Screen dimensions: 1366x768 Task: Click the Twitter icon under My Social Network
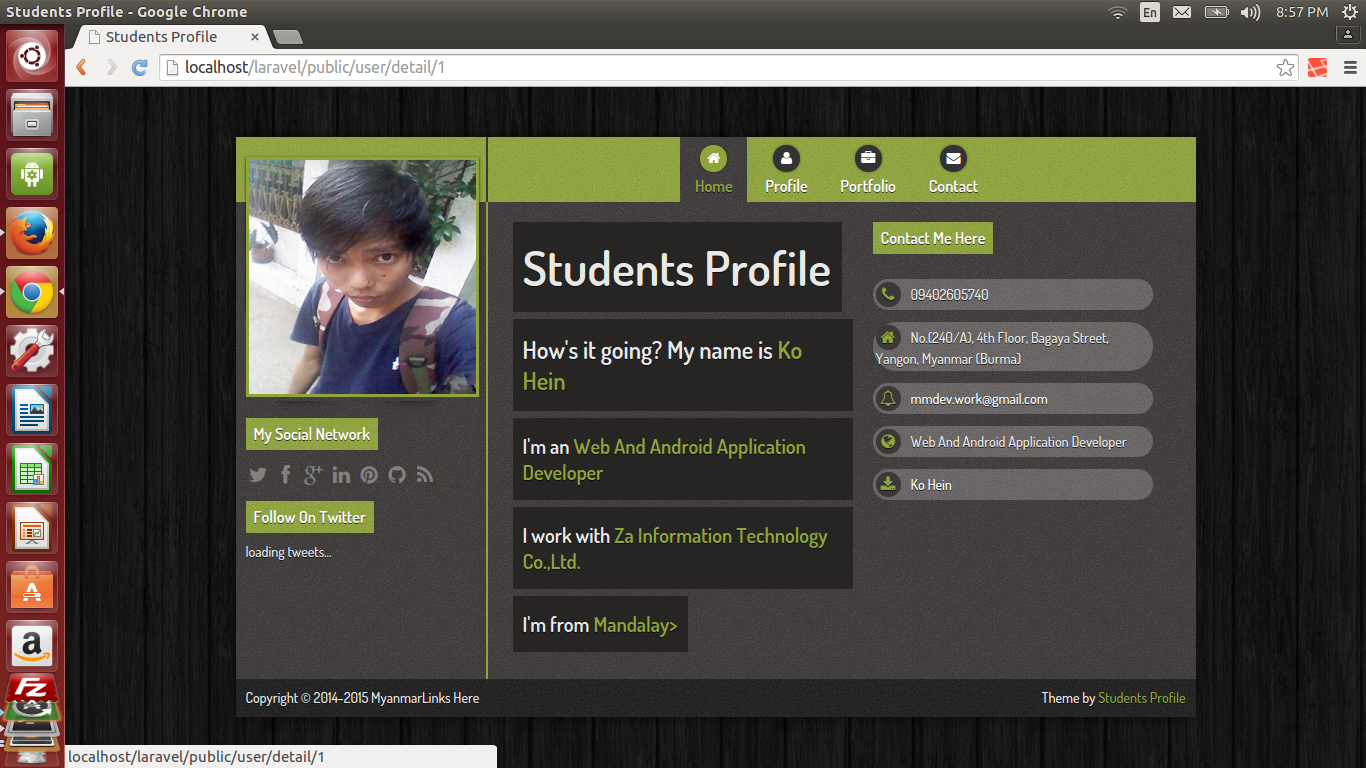point(257,475)
